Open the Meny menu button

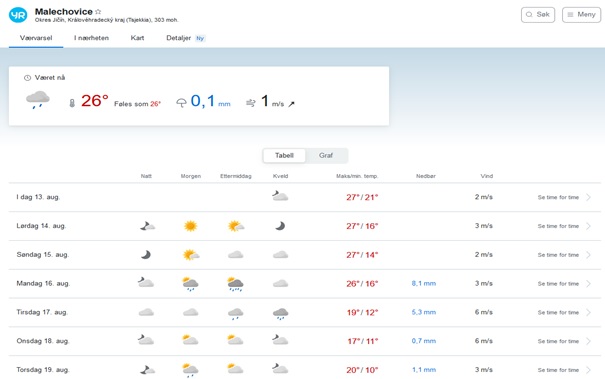point(581,15)
